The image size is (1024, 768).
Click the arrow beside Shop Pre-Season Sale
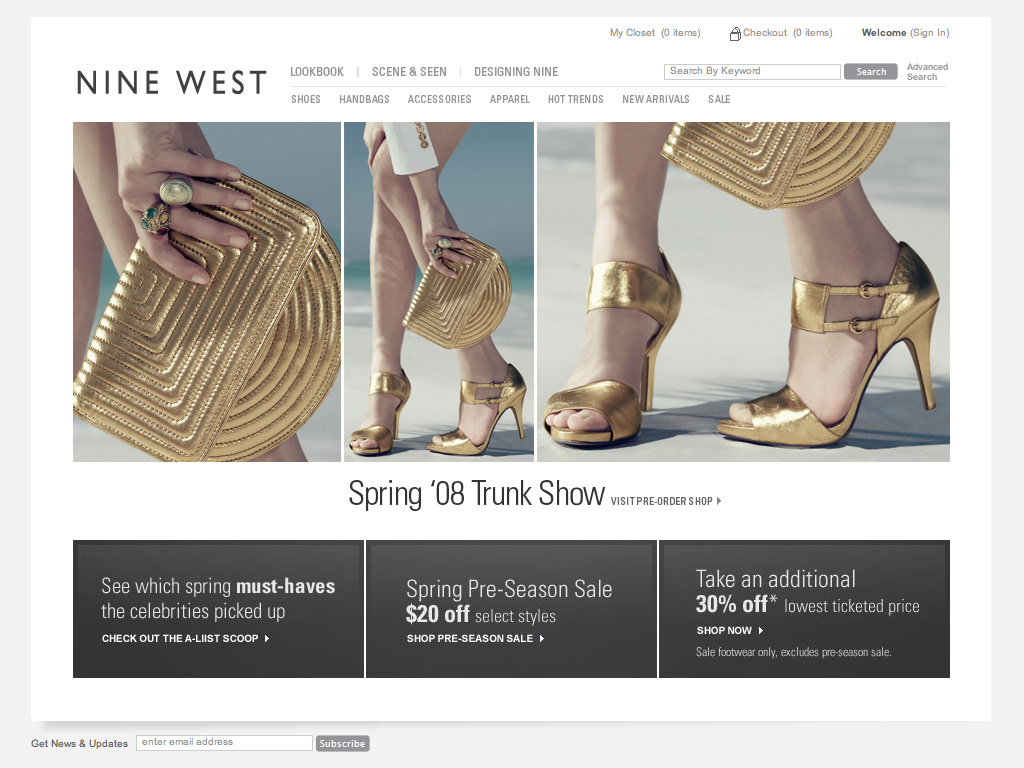click(x=541, y=639)
